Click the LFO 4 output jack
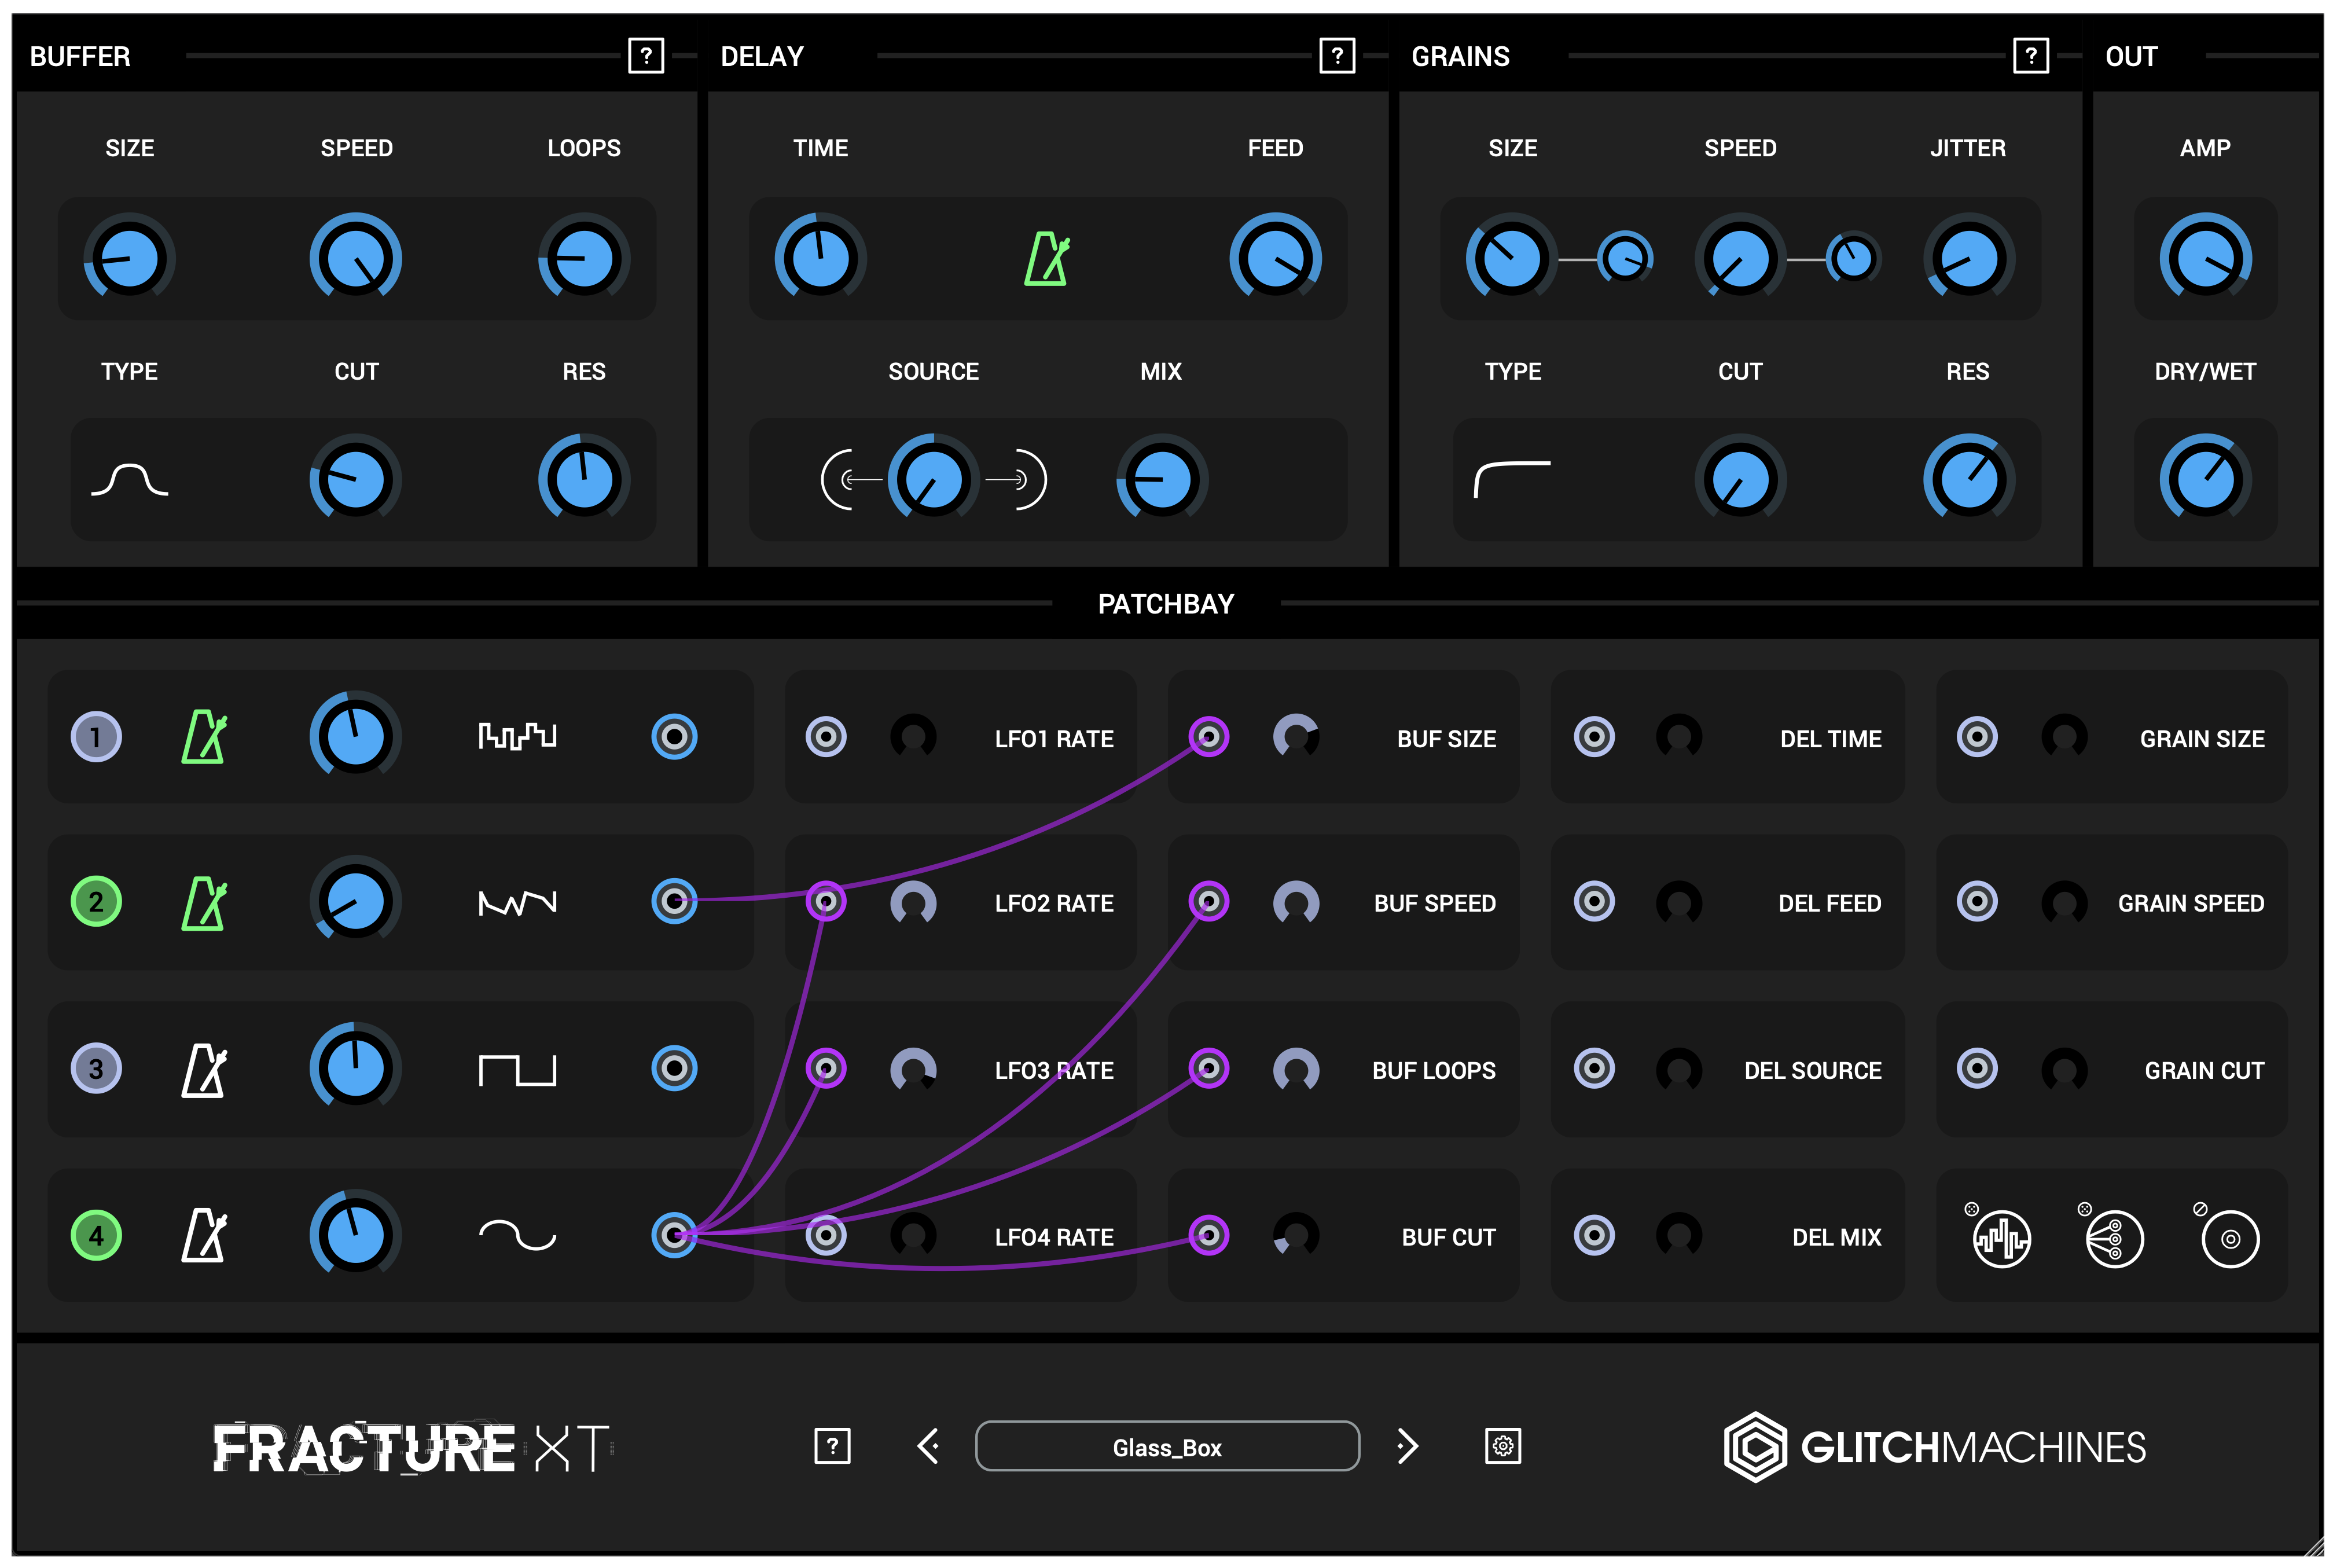 point(674,1235)
